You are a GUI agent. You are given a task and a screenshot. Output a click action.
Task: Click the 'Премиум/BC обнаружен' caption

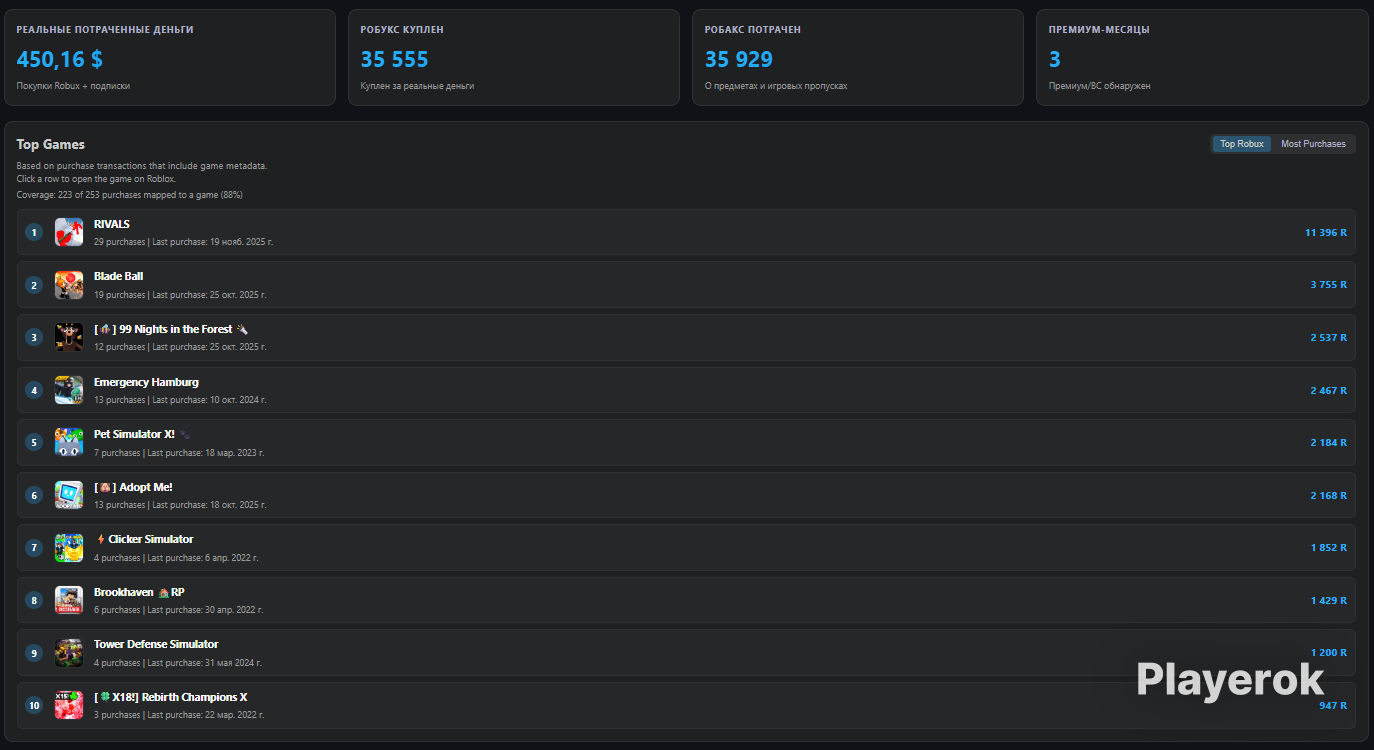(1099, 86)
